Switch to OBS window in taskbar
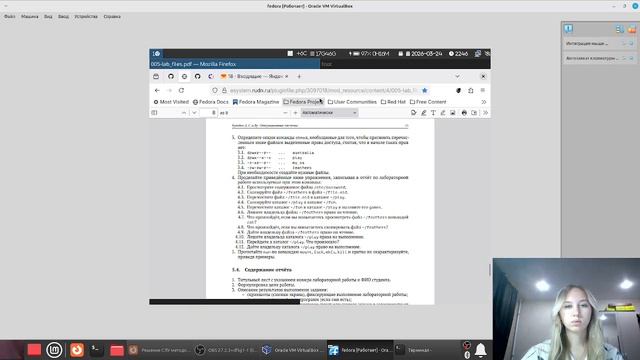 226,350
